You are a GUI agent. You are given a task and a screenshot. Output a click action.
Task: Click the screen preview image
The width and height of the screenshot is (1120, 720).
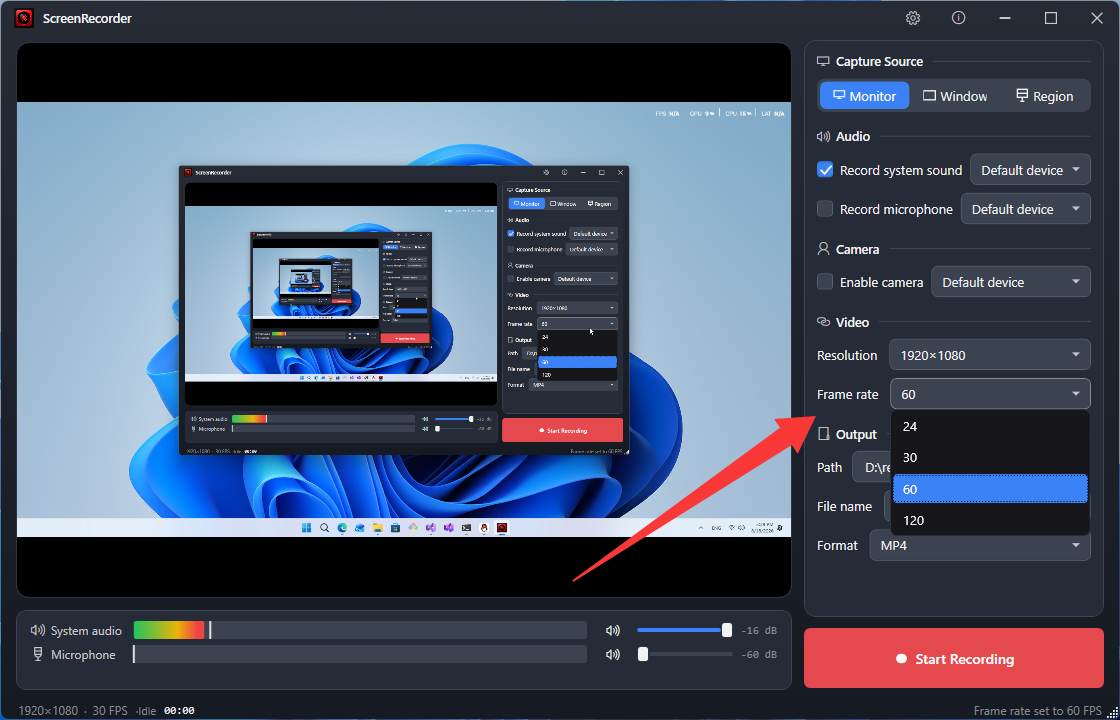[x=404, y=319]
